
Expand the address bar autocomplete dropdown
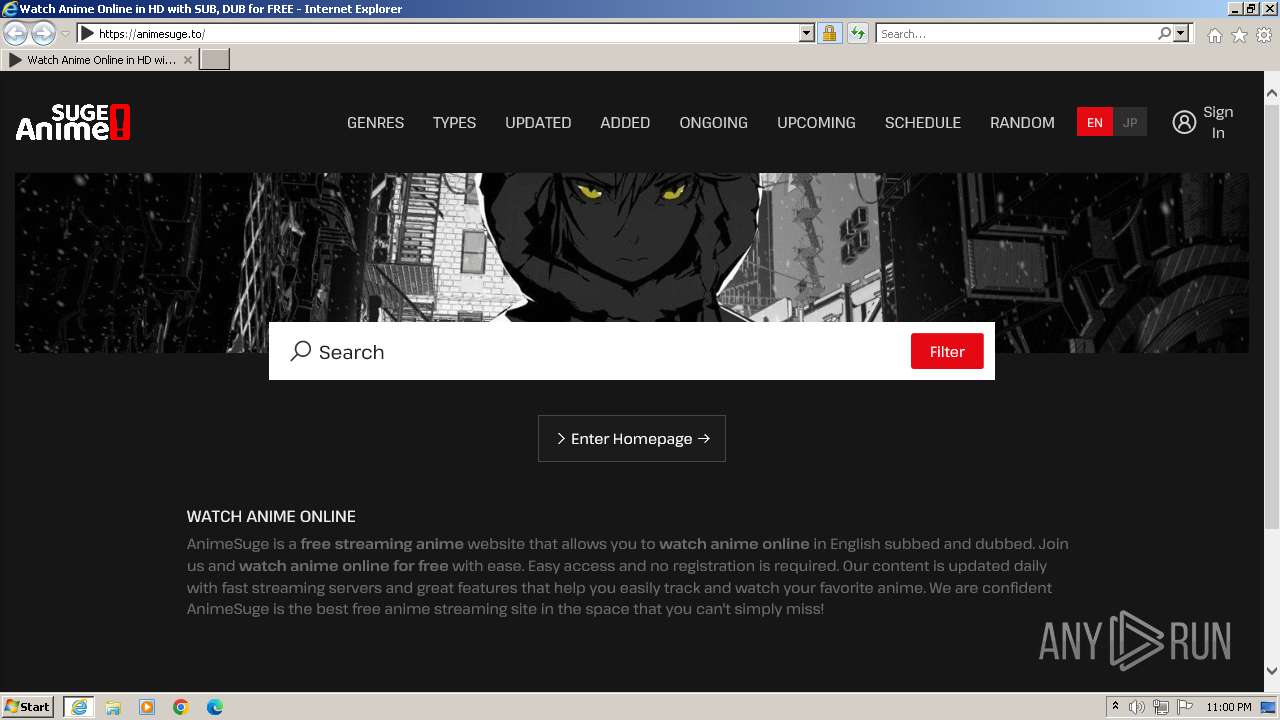[807, 33]
